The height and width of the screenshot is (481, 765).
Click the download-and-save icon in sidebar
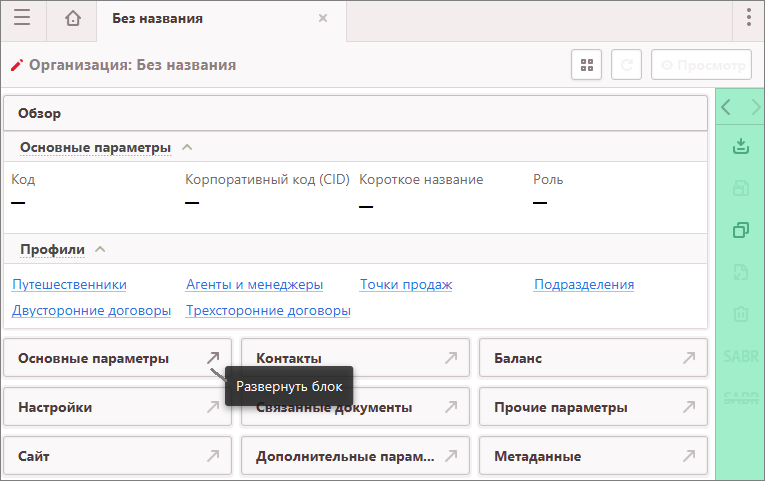pyautogui.click(x=740, y=146)
